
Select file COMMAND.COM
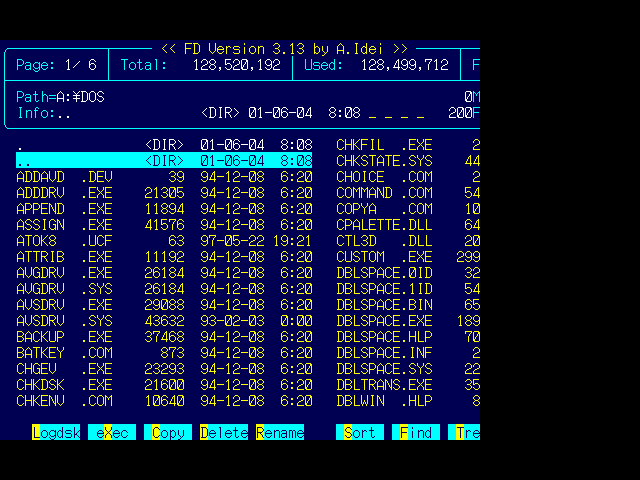(408, 193)
